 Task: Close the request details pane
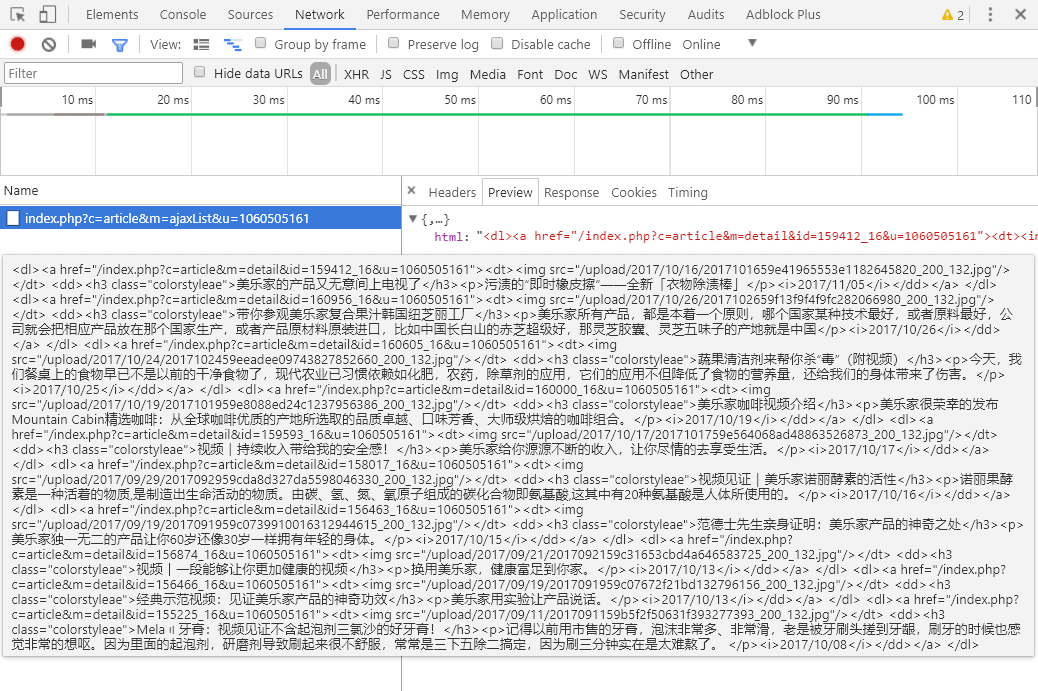[412, 191]
